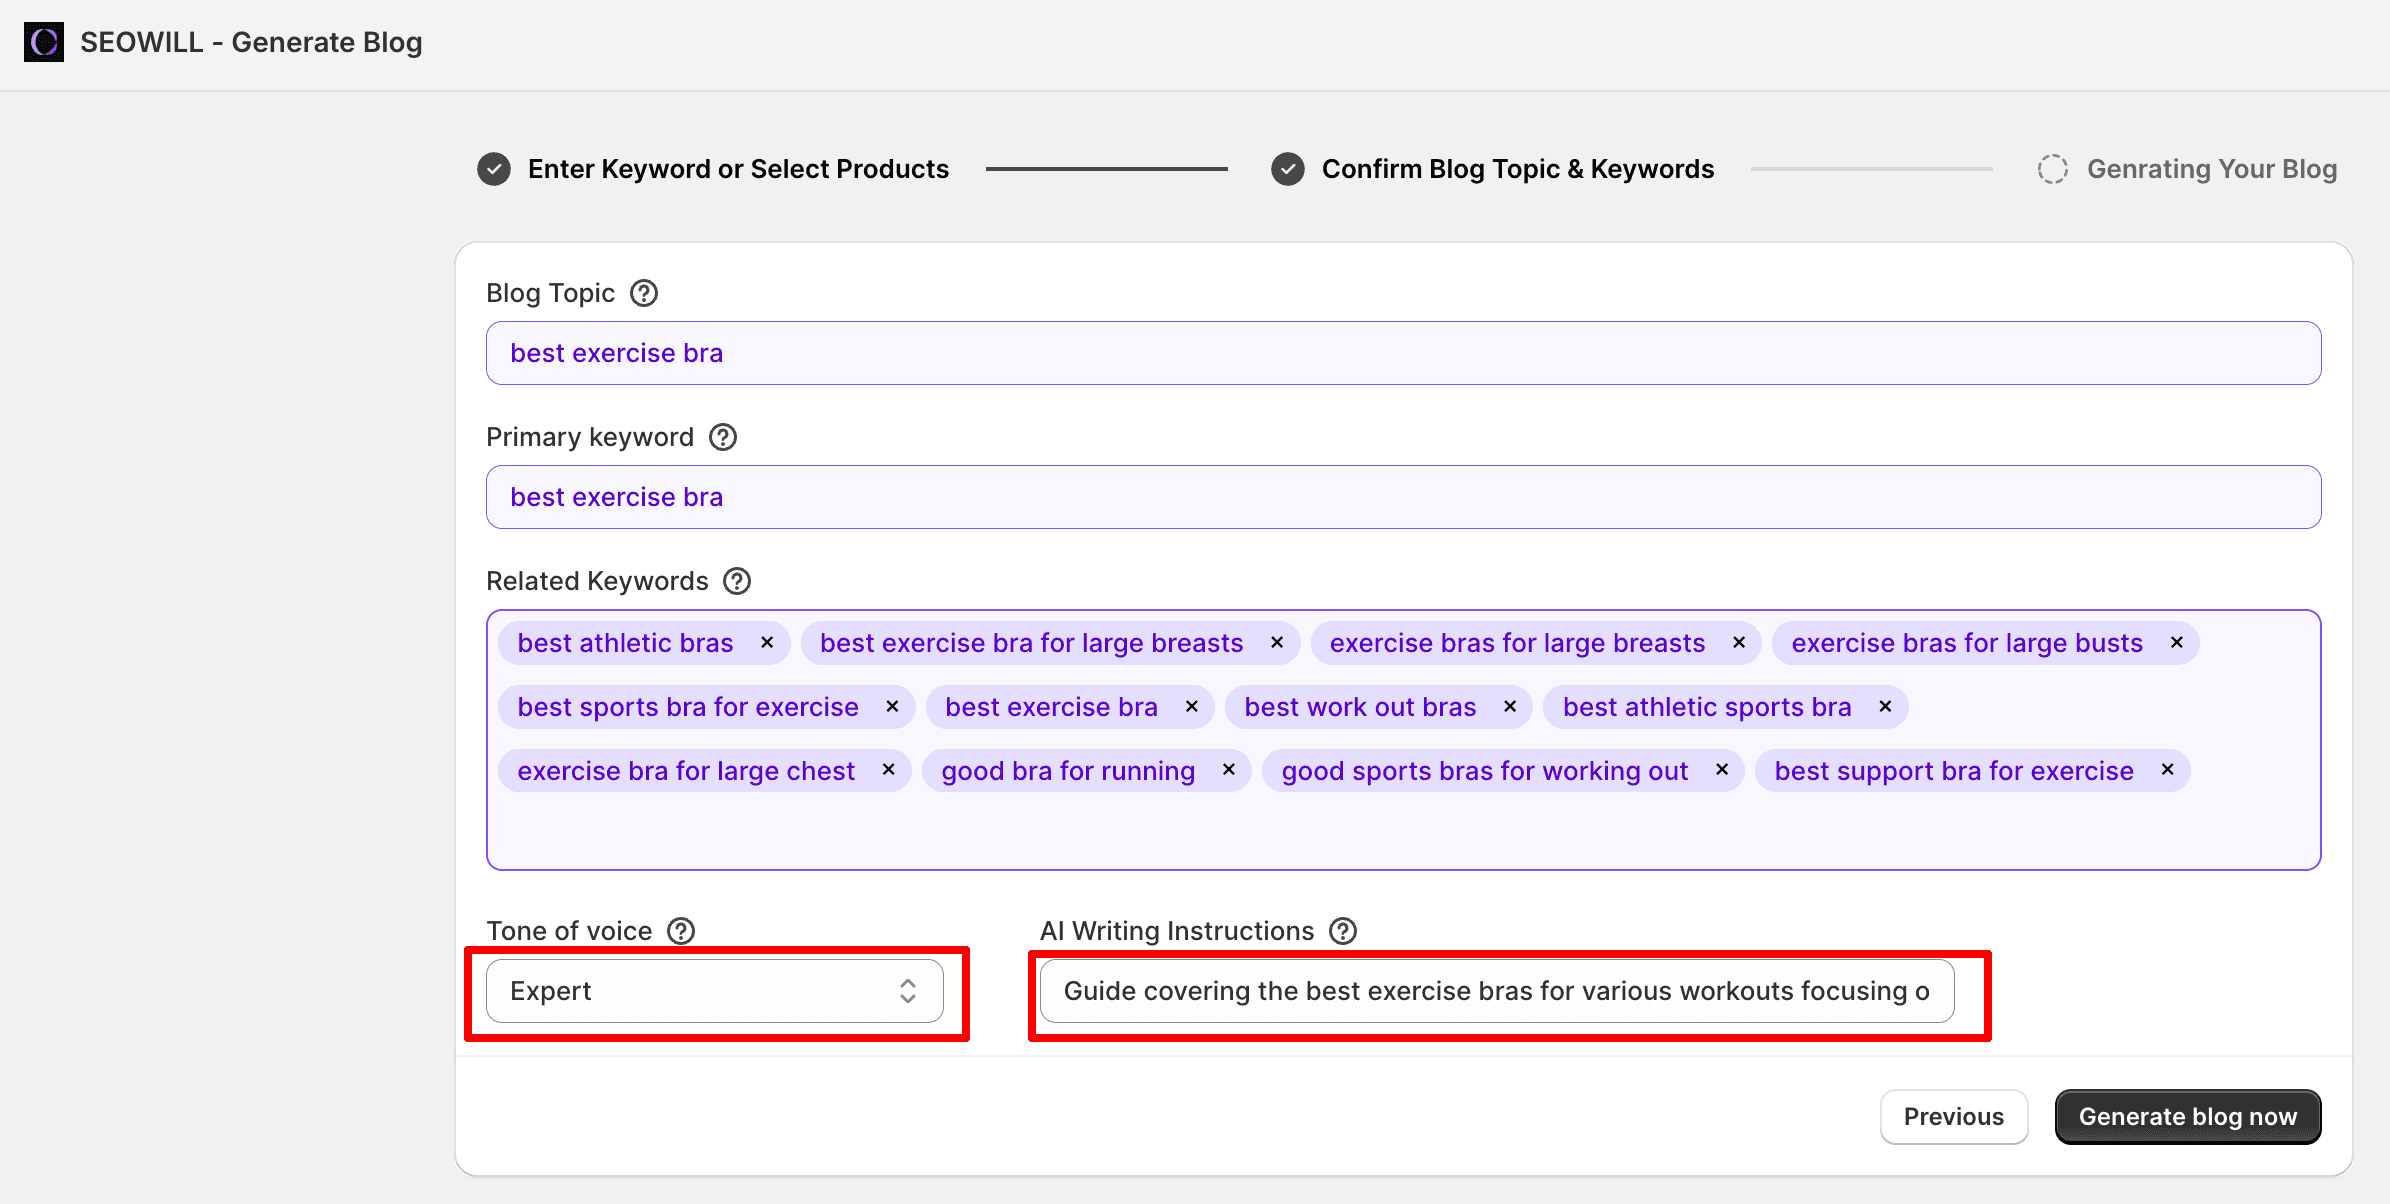
Task: Remove the 'exercise bras for large busts' chip
Action: point(2176,642)
